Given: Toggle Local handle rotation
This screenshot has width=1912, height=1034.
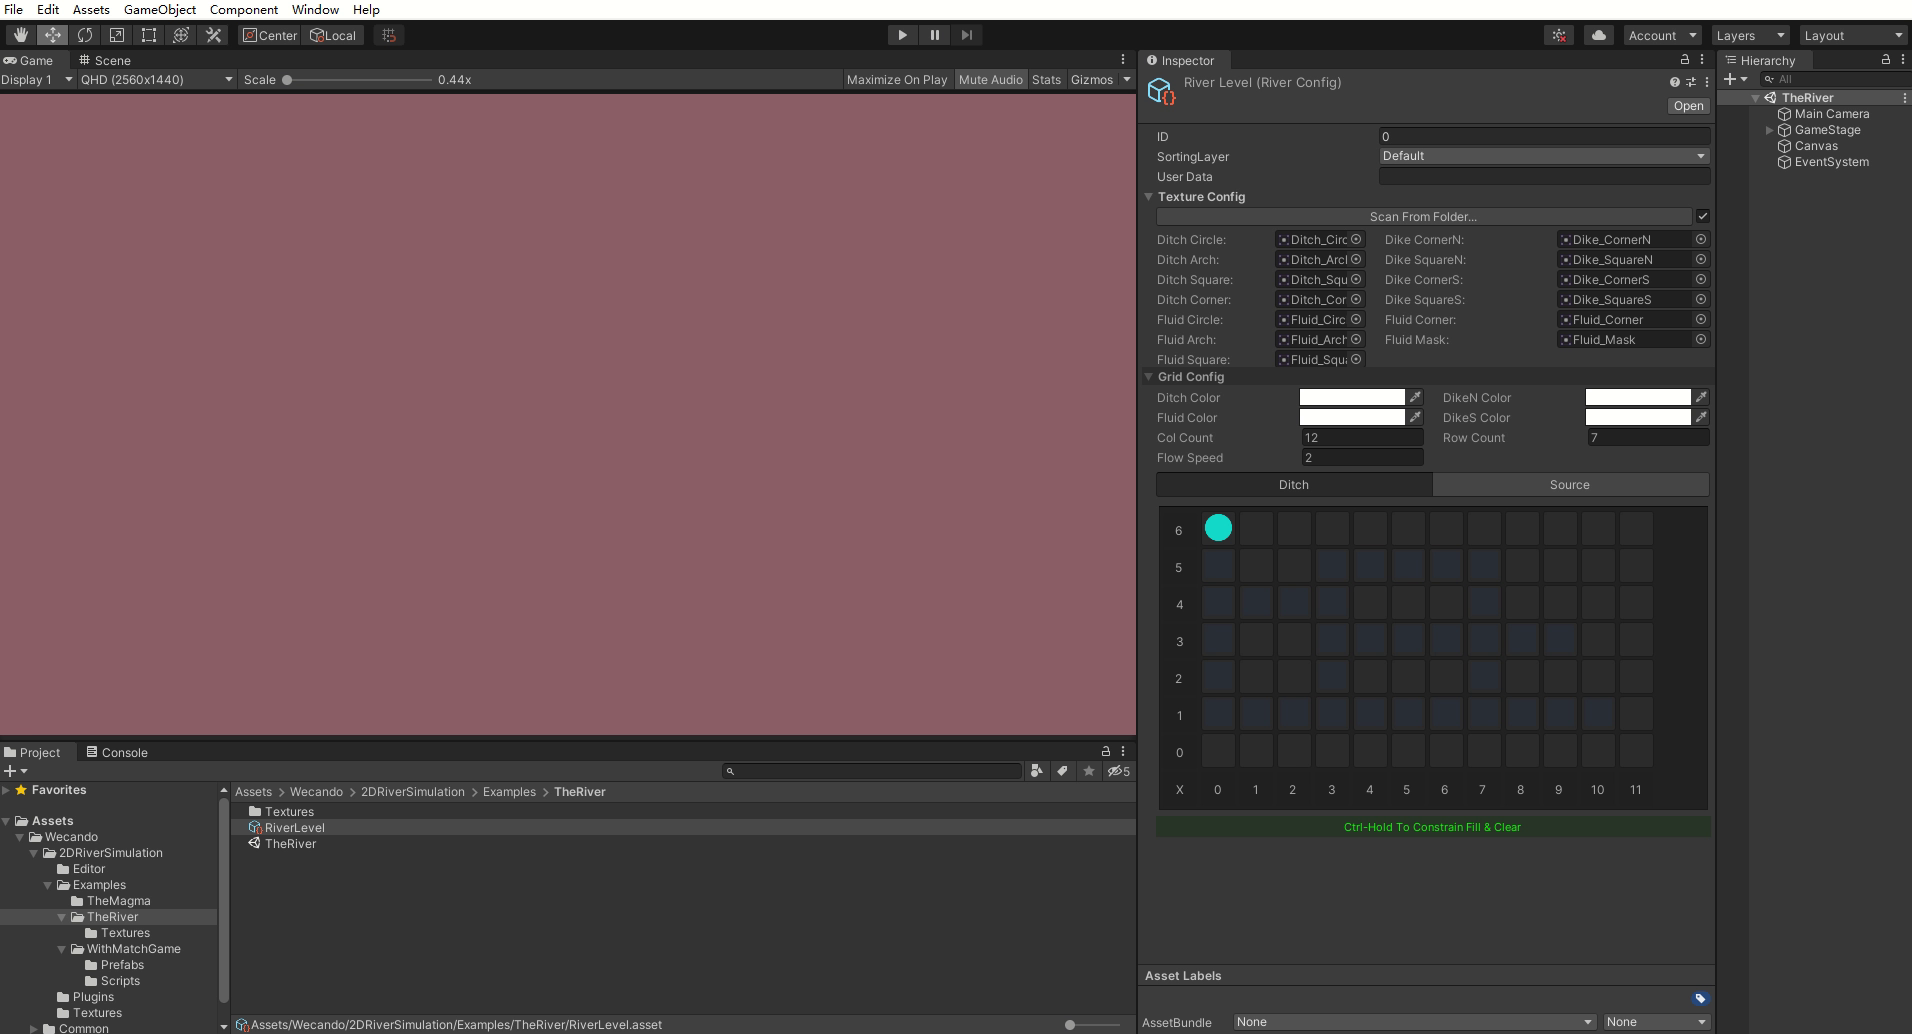Looking at the screenshot, I should [334, 35].
